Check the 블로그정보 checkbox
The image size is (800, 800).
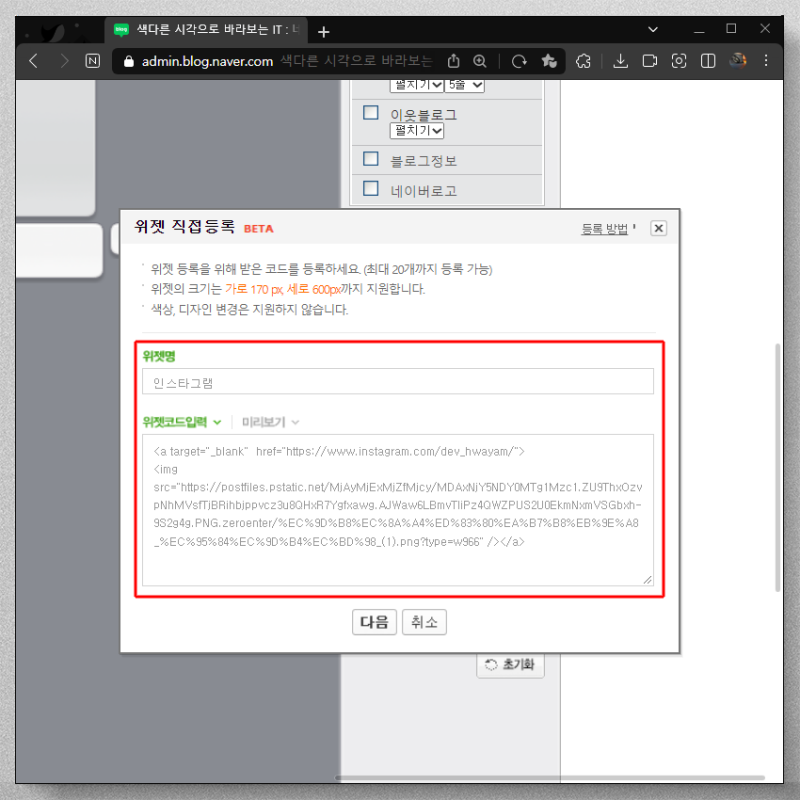(x=370, y=159)
